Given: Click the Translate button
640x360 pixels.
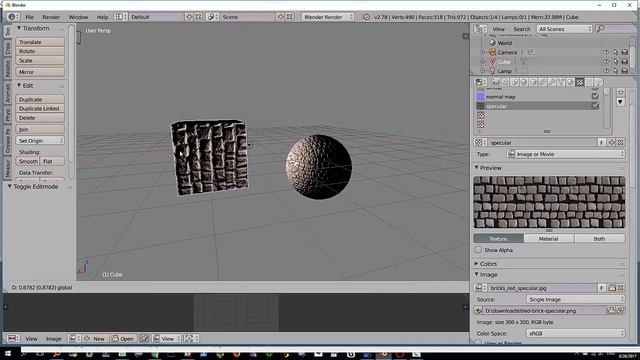Looking at the screenshot, I should [x=40, y=42].
